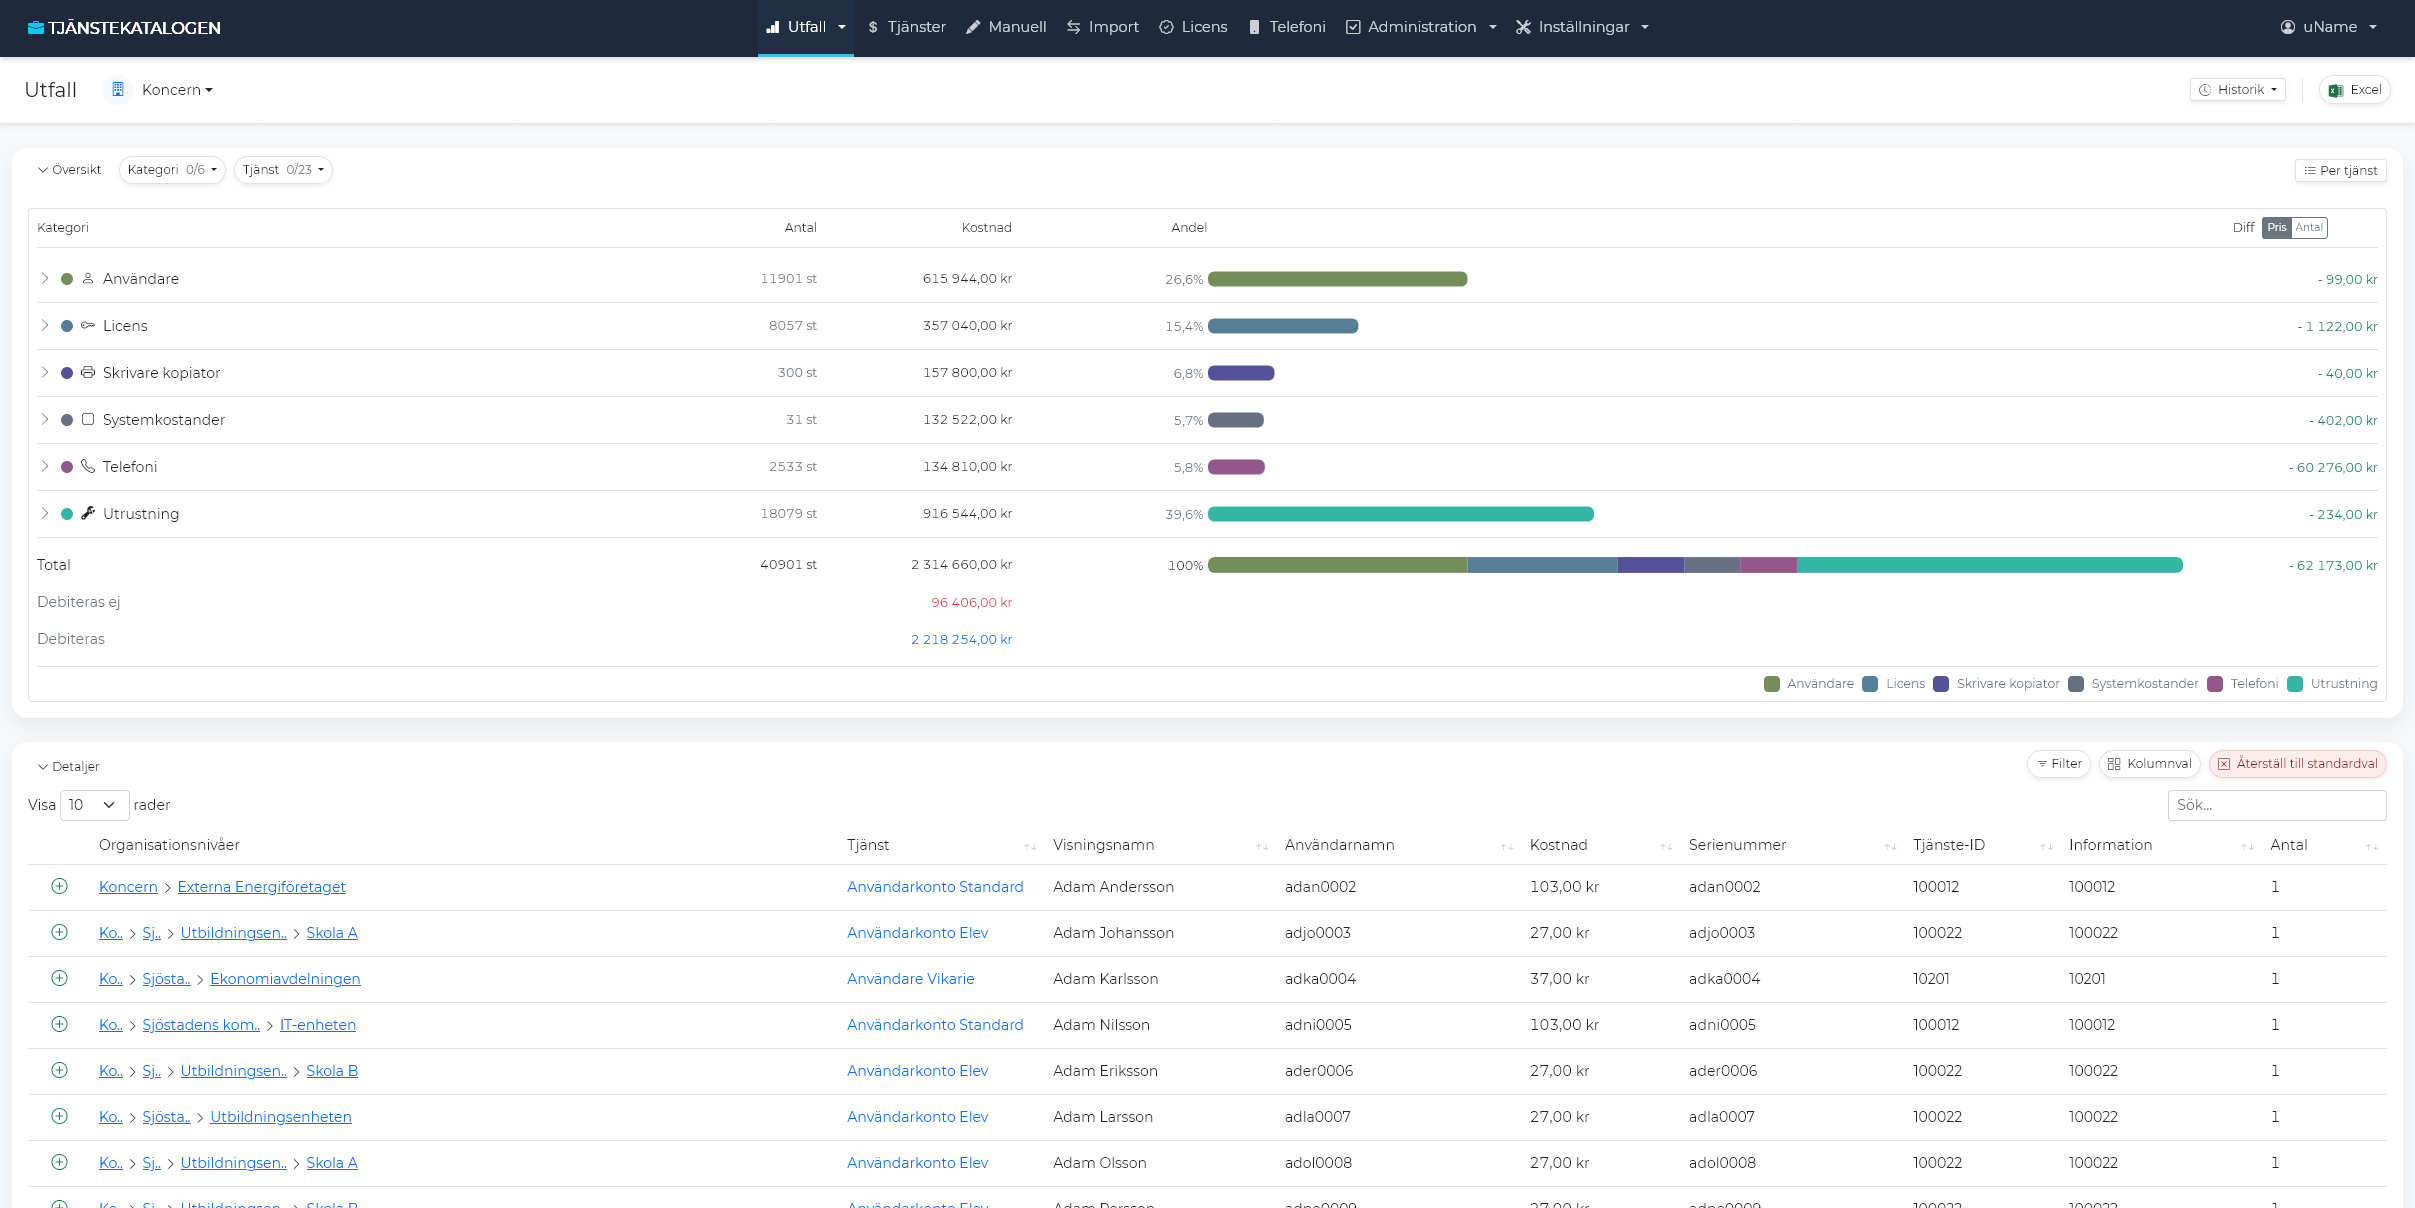Image resolution: width=2415 pixels, height=1208 pixels.
Task: Open the Kategori 0/6 filter dropdown
Action: (172, 170)
